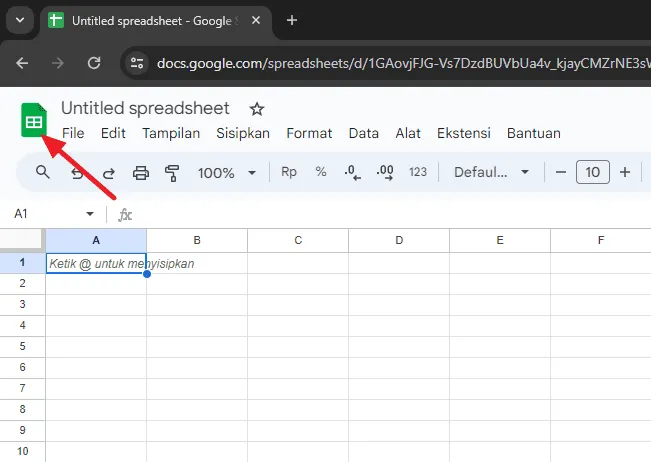This screenshot has width=651, height=462.
Task: Increase the font size with plus
Action: (x=625, y=172)
